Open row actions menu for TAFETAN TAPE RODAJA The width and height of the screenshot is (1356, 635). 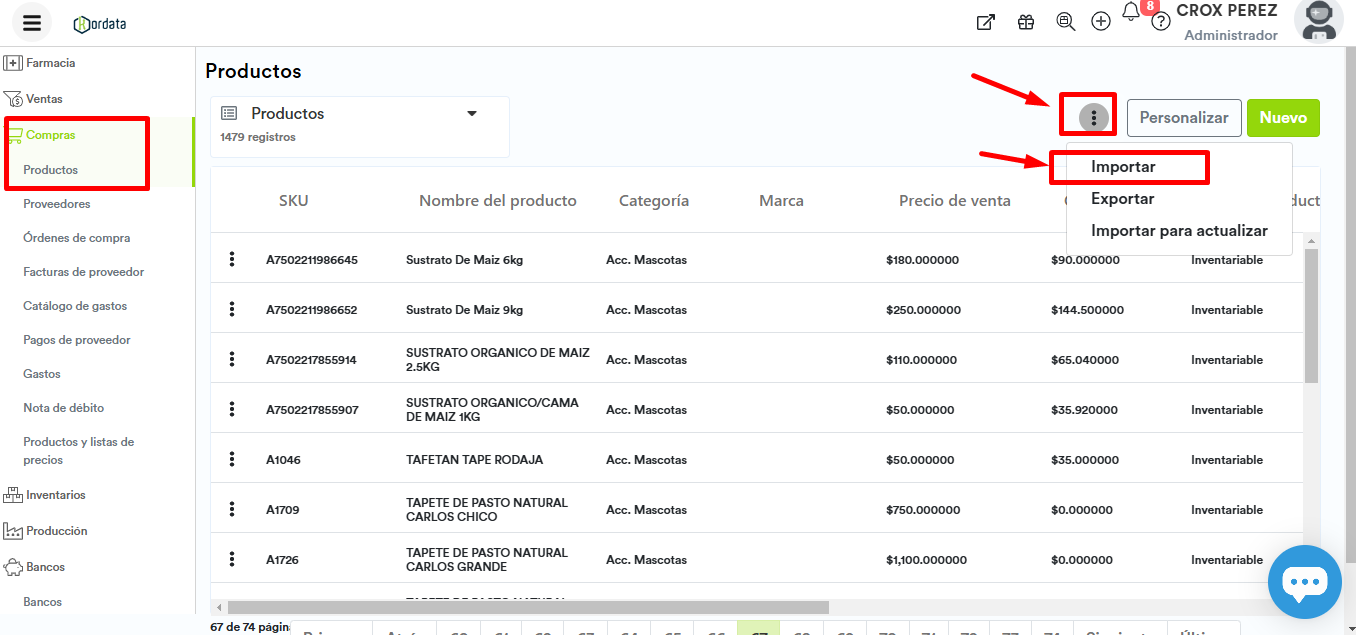[232, 460]
